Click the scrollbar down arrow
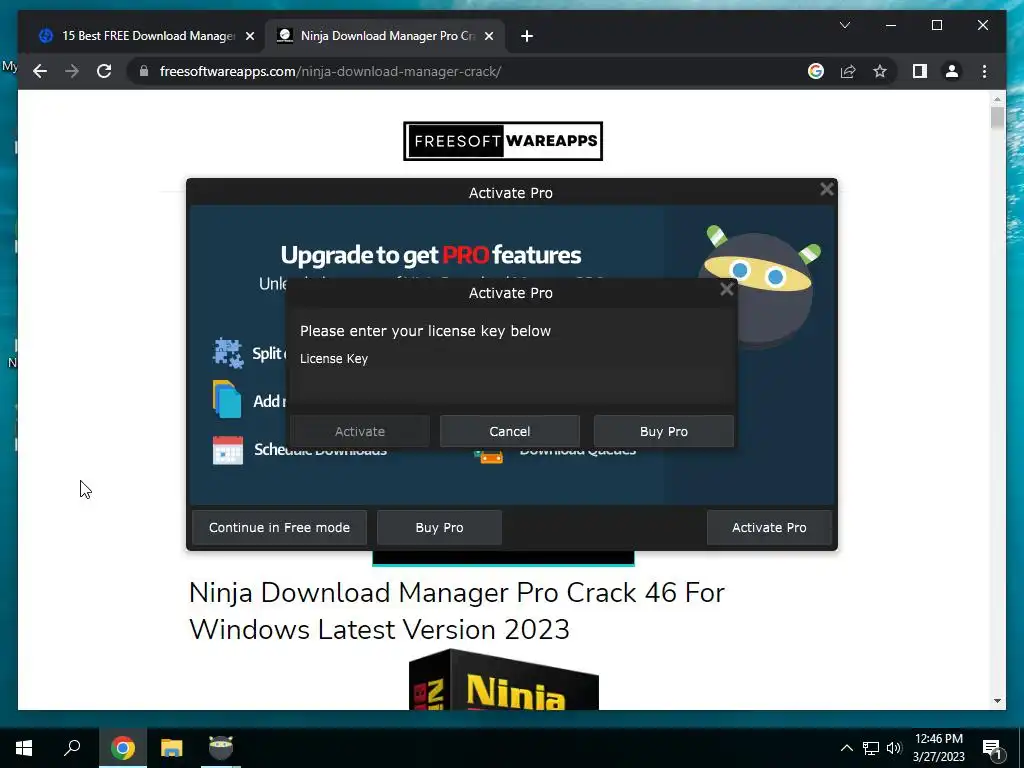Image resolution: width=1024 pixels, height=768 pixels. (997, 701)
